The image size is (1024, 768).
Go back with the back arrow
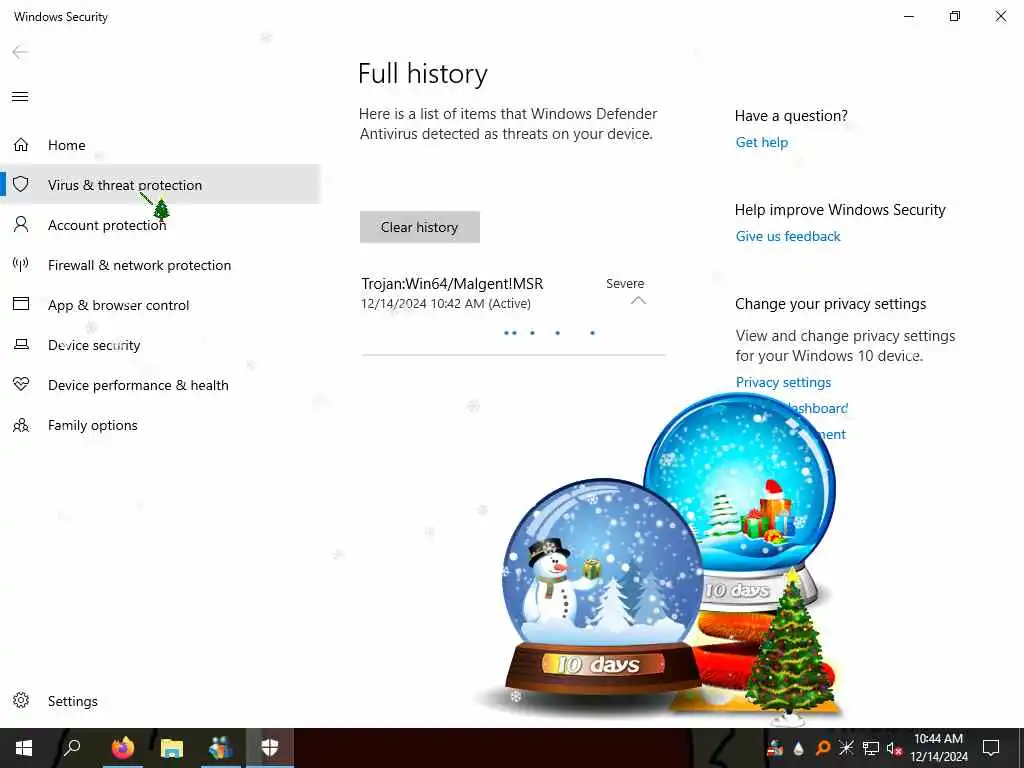click(x=20, y=52)
